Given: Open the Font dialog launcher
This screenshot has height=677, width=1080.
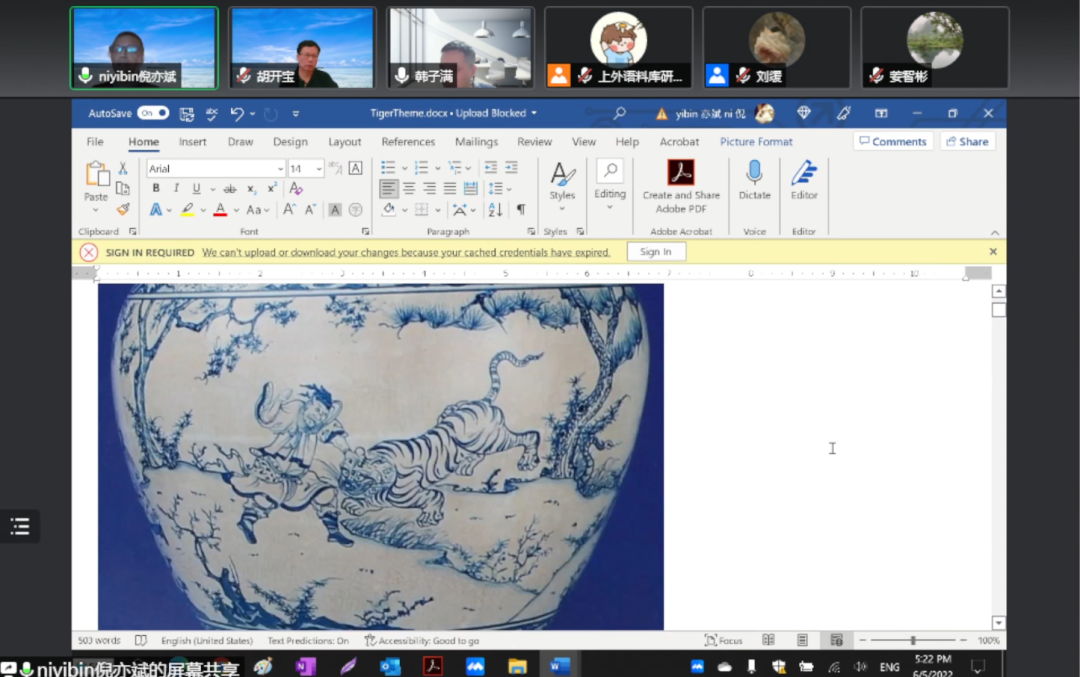Looking at the screenshot, I should 365,231.
